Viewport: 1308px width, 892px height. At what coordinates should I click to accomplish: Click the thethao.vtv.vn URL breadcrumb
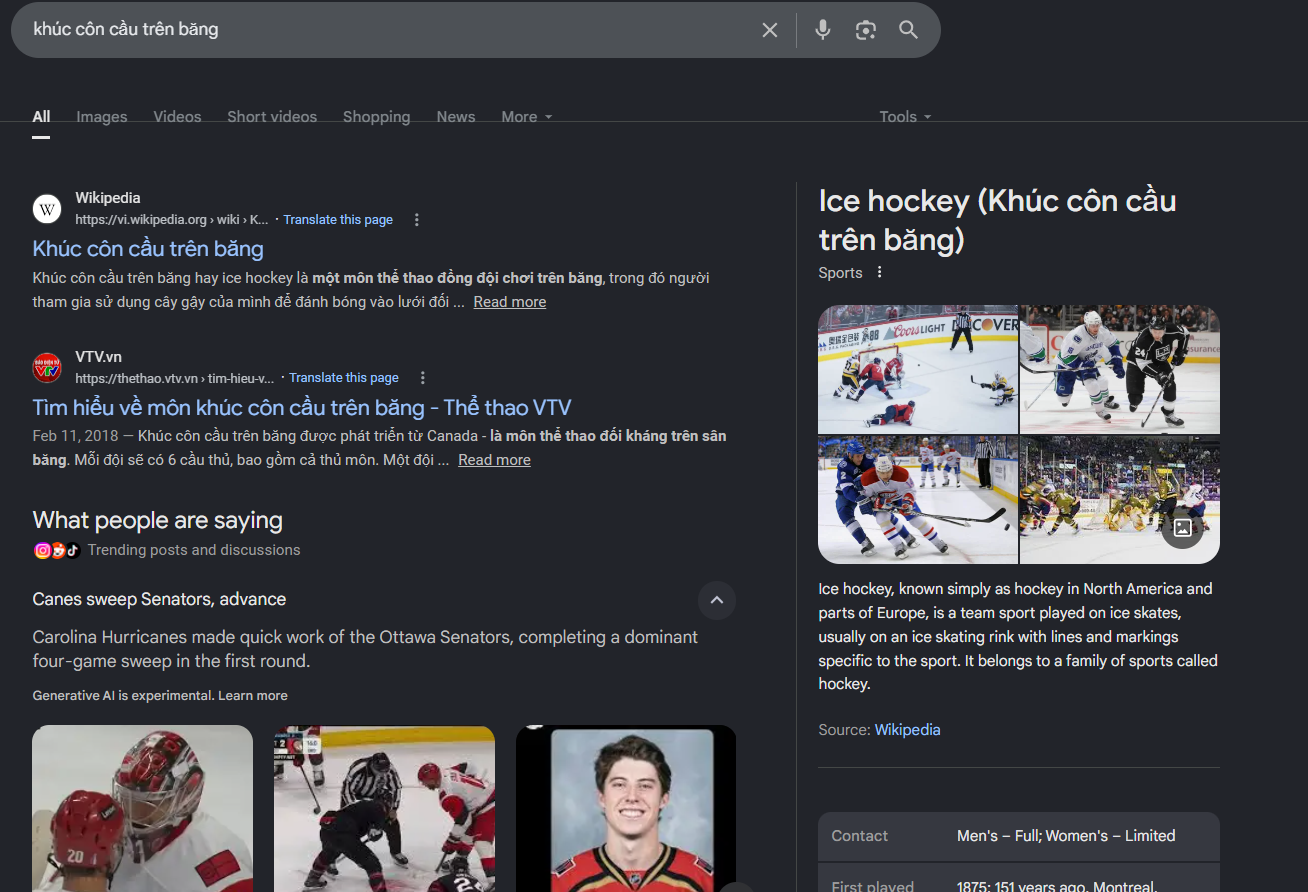click(175, 378)
